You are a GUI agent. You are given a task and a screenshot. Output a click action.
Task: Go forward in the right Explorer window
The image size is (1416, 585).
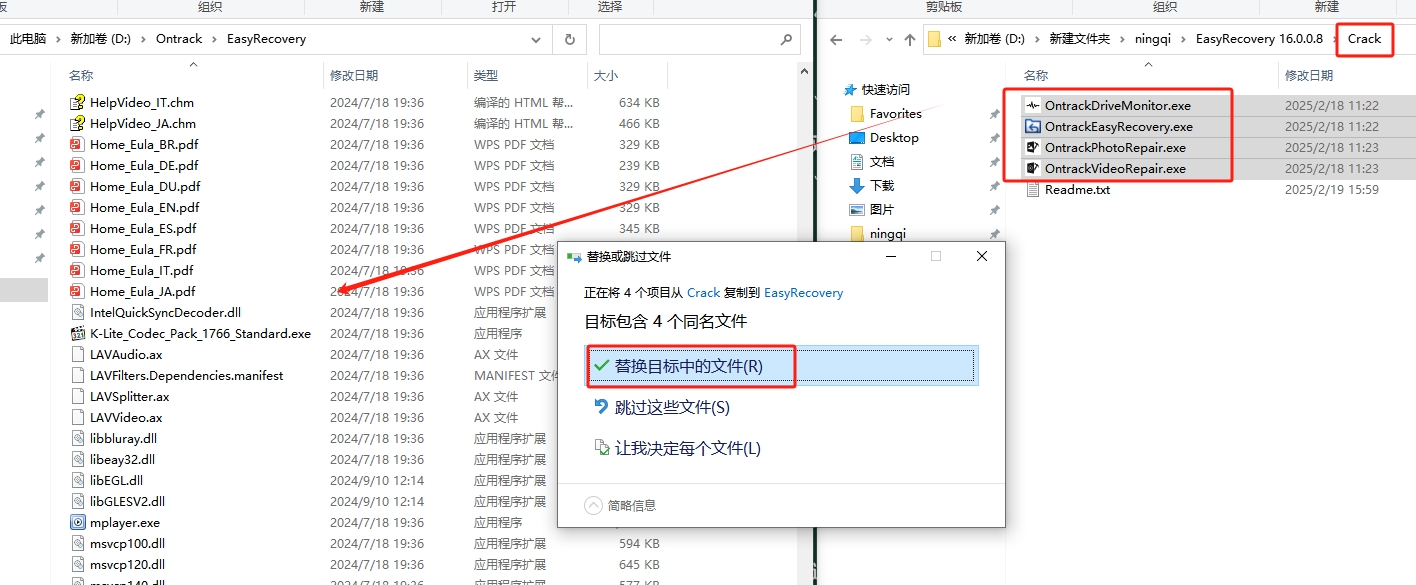pyautogui.click(x=865, y=40)
